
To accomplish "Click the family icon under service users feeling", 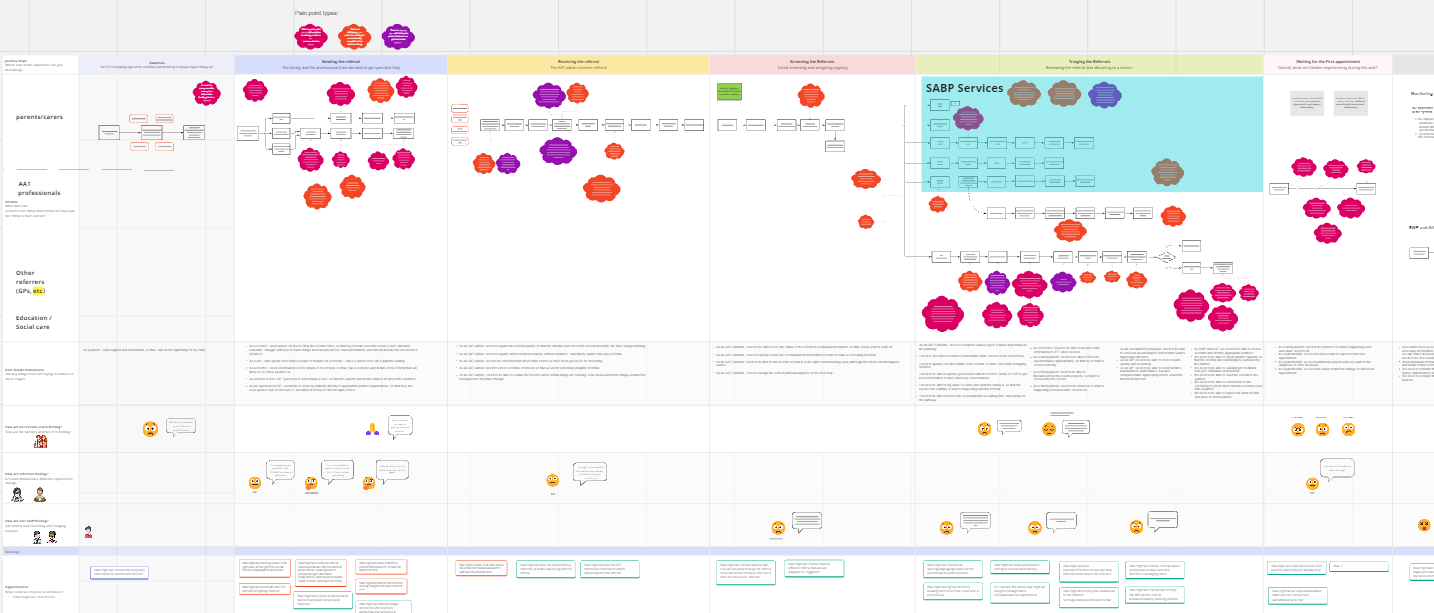I will (40, 441).
